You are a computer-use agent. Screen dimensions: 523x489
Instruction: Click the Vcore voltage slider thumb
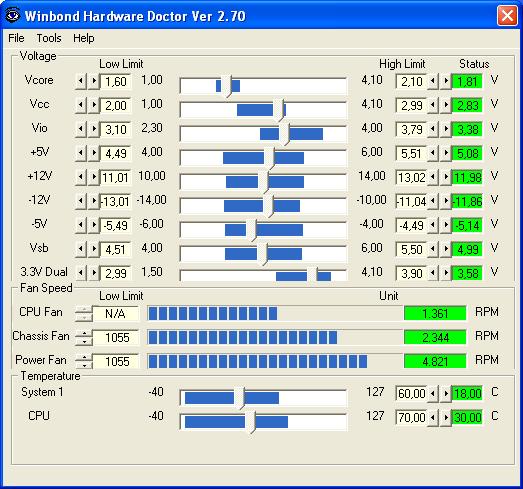[227, 86]
